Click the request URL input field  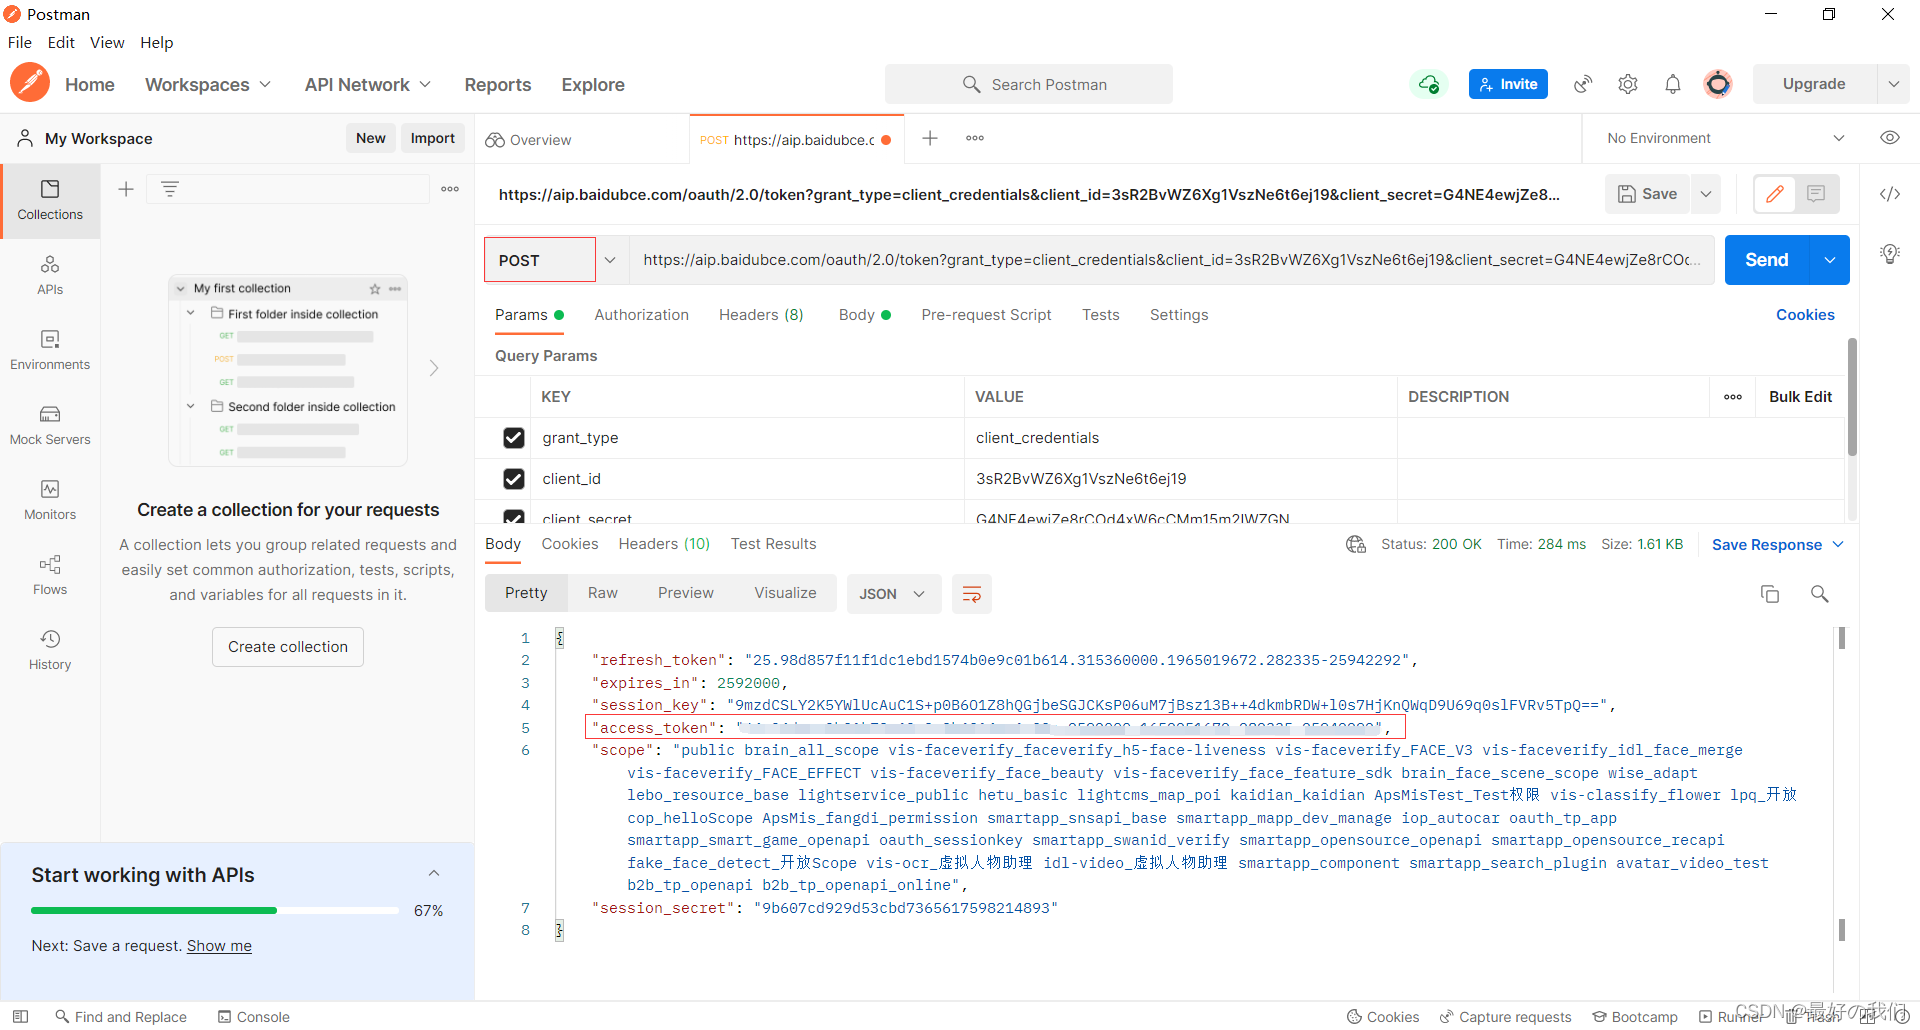click(1172, 260)
